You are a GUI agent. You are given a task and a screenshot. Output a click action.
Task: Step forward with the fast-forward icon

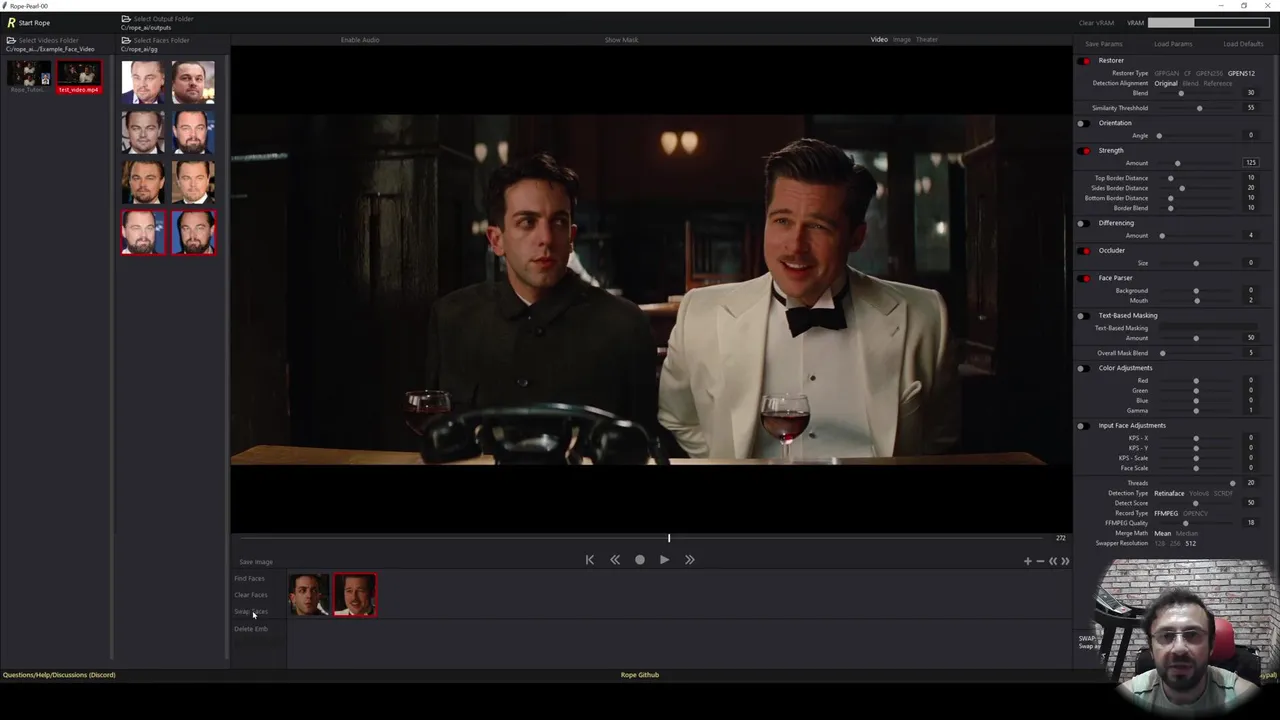click(x=689, y=560)
